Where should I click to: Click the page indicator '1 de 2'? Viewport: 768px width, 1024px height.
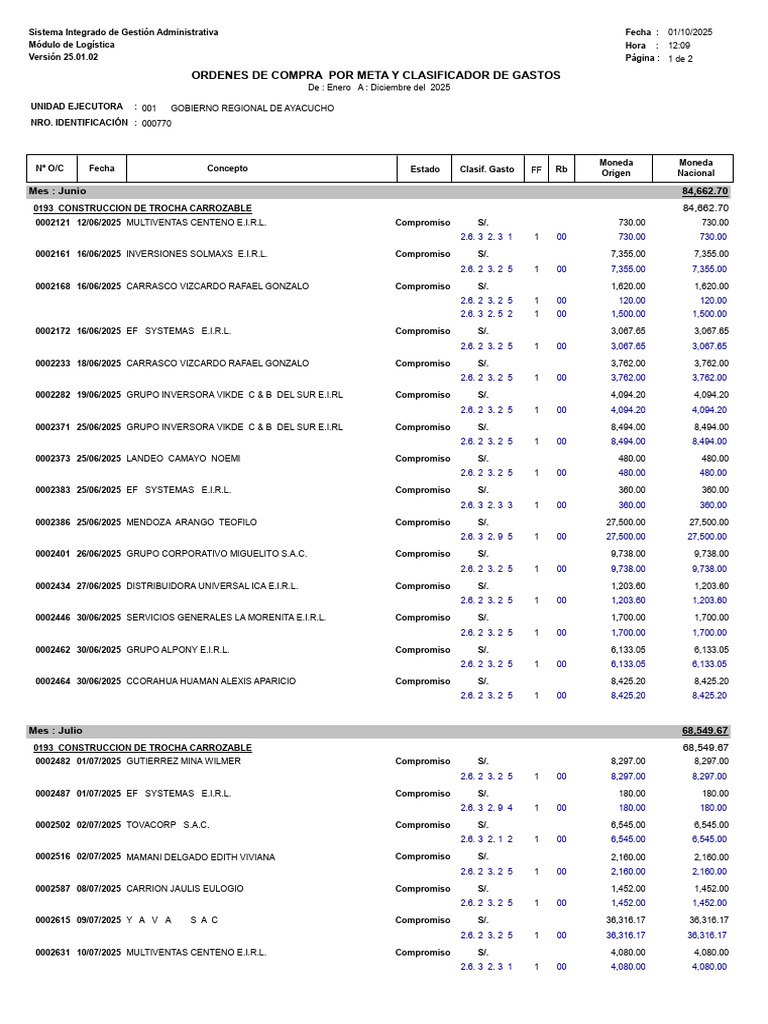coord(680,59)
